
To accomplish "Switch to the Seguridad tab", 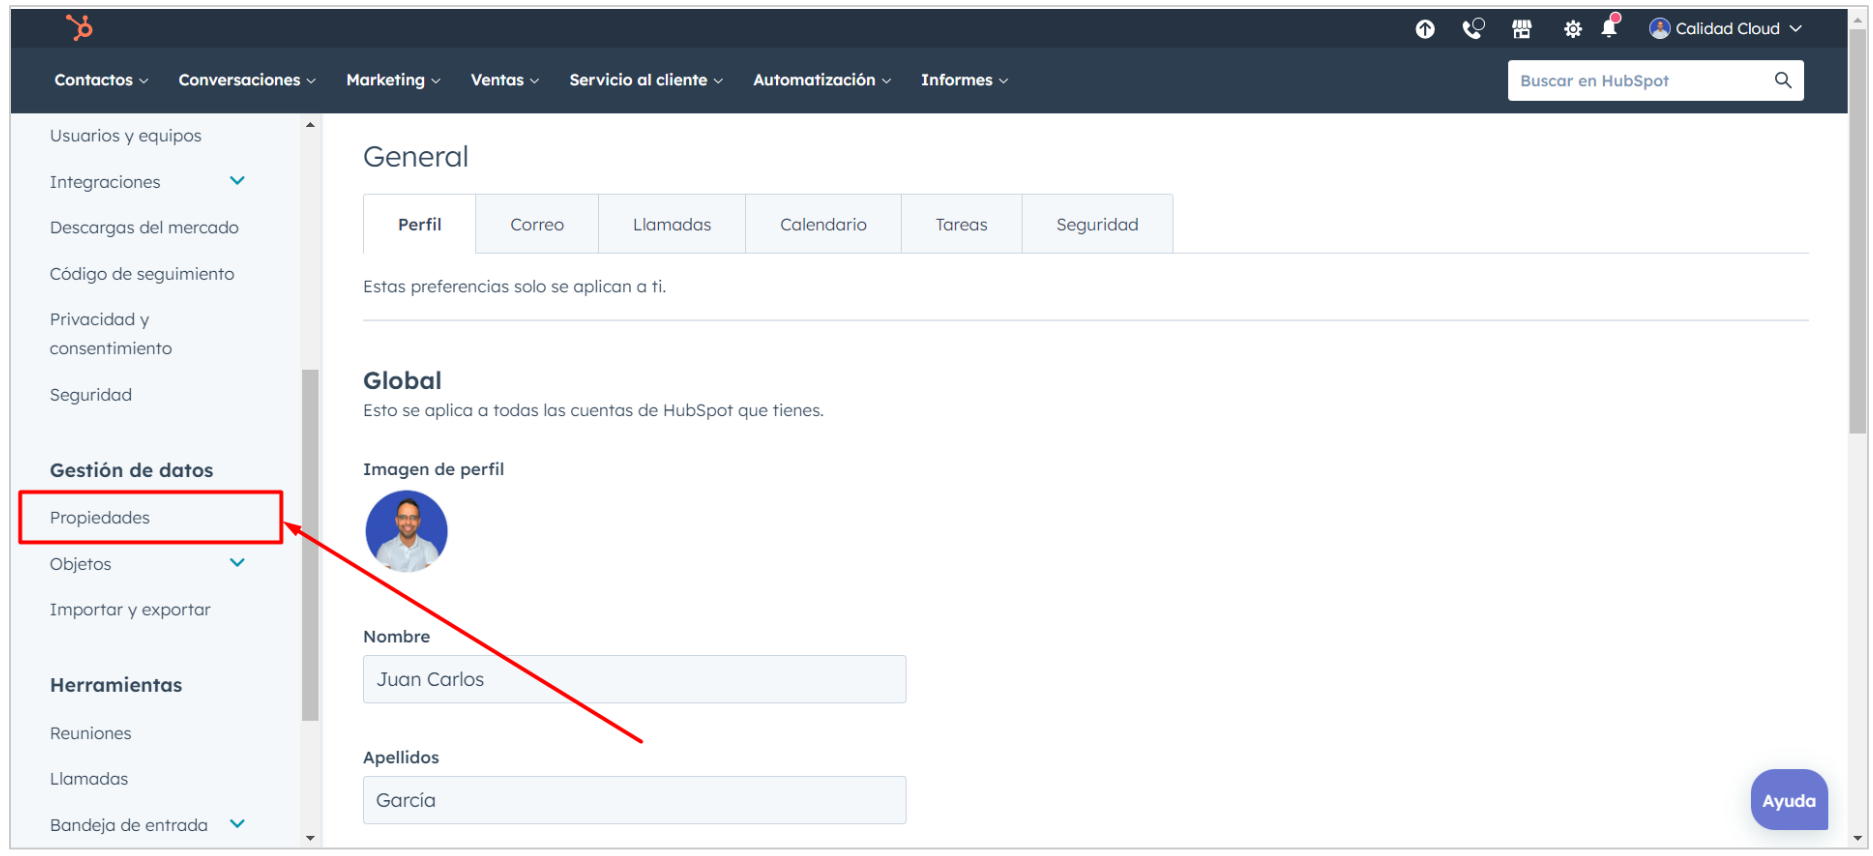I will tap(1097, 225).
